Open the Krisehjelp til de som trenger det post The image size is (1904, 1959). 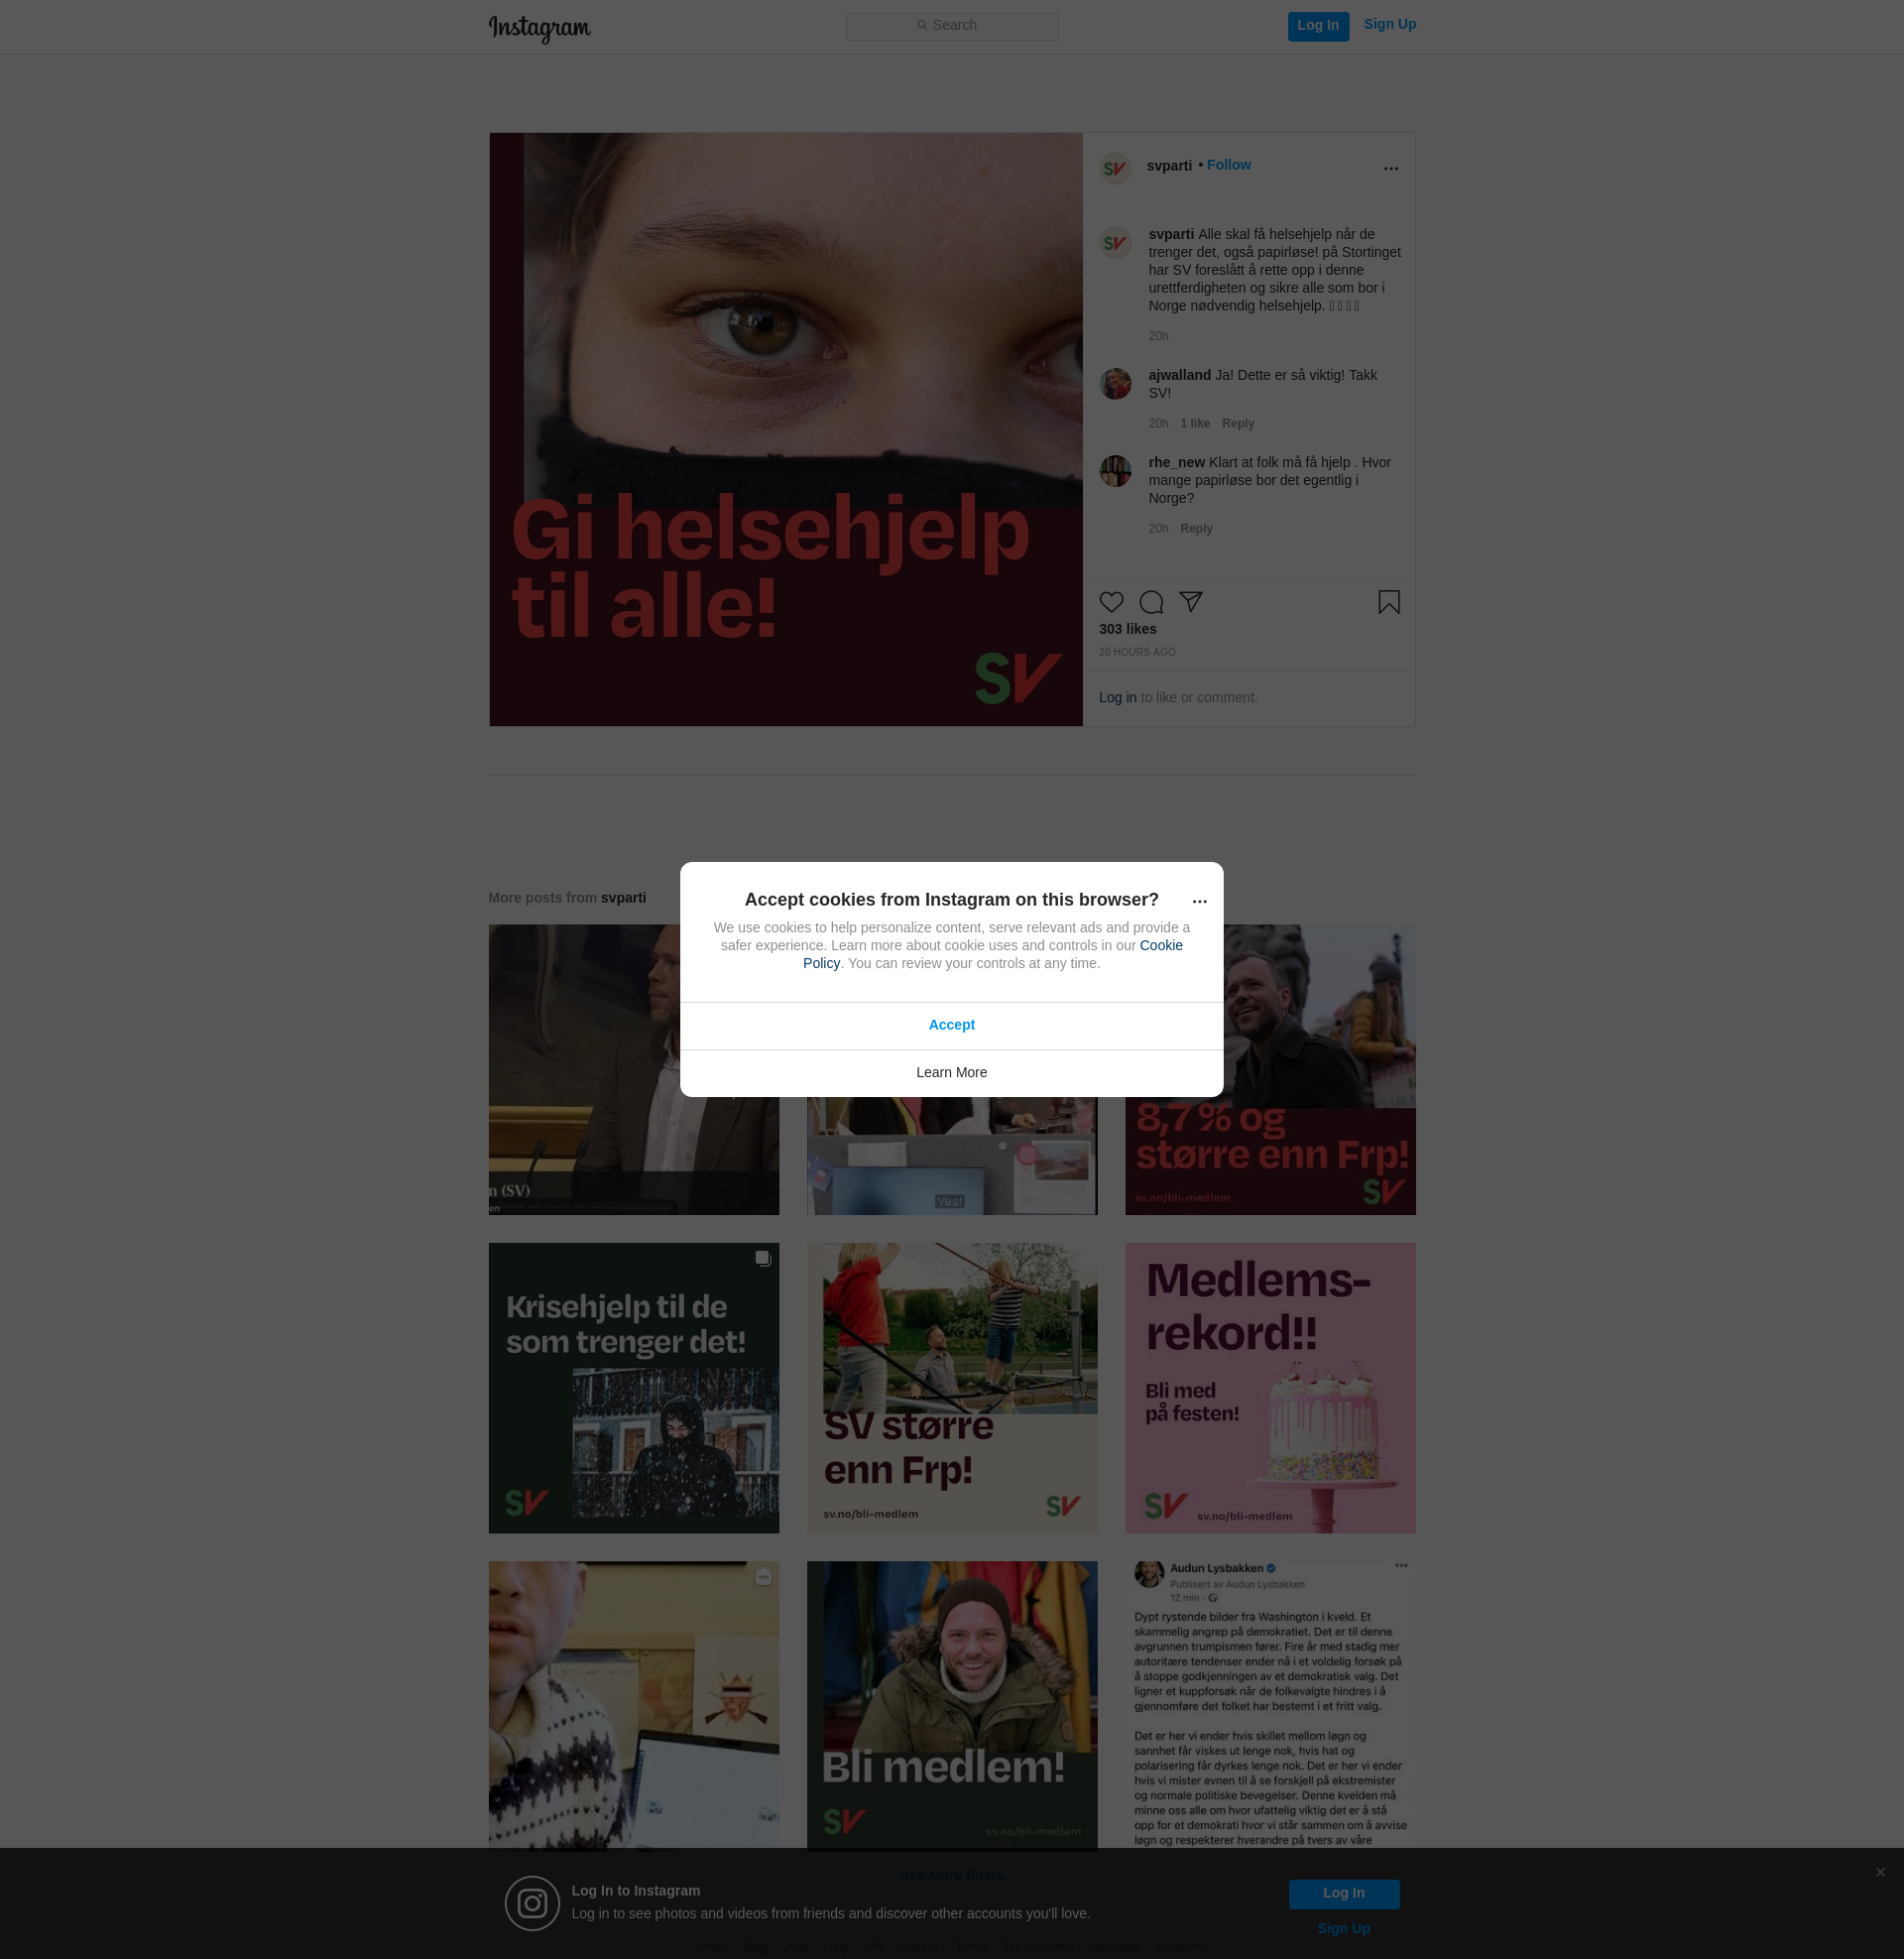click(x=633, y=1388)
